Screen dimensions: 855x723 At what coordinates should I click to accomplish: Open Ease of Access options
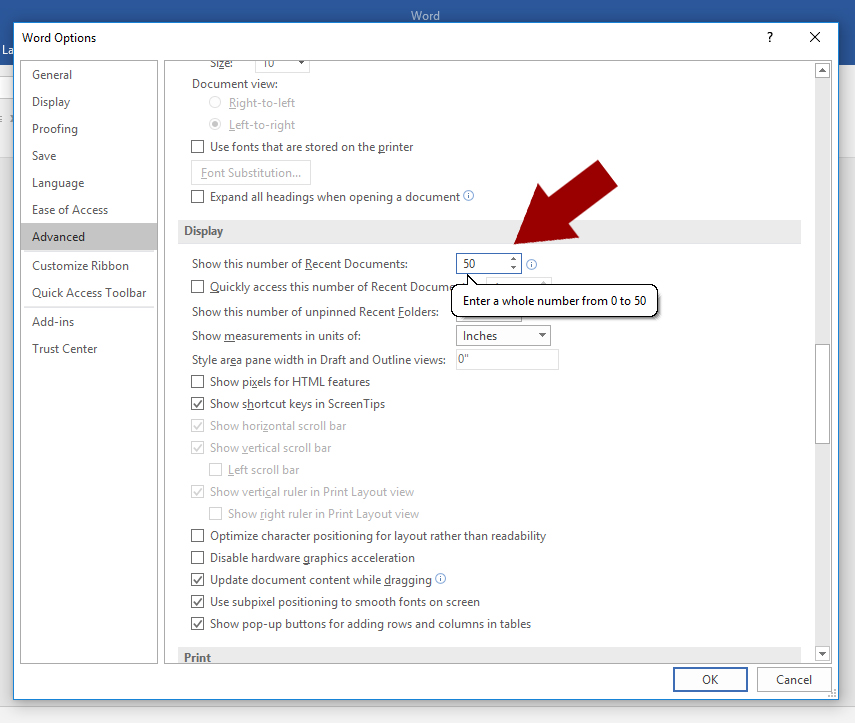coord(89,210)
